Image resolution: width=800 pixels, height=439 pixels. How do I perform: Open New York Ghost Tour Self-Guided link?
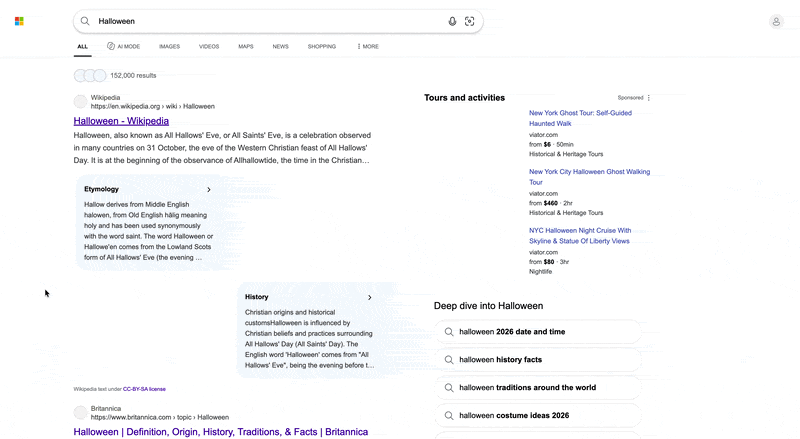pyautogui.click(x=580, y=118)
